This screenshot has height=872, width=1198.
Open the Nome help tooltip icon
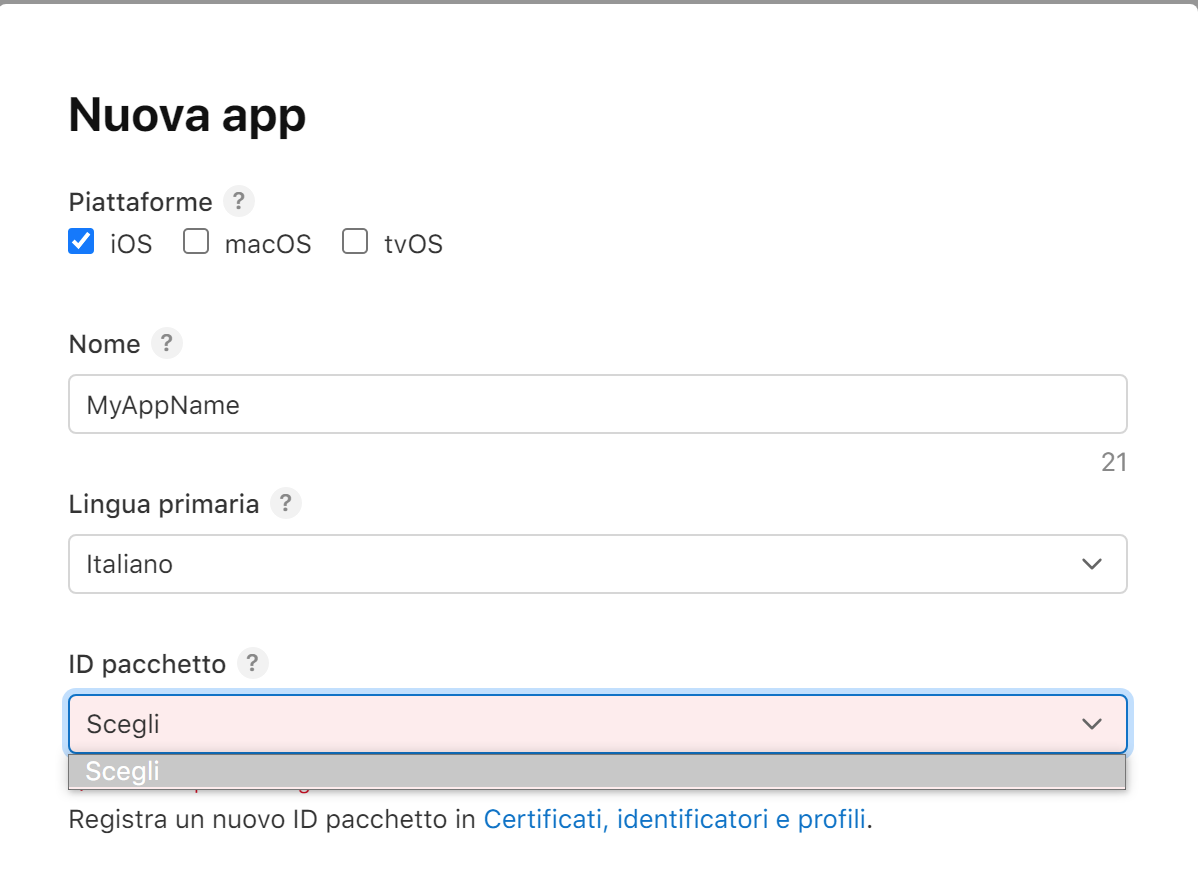pos(167,343)
